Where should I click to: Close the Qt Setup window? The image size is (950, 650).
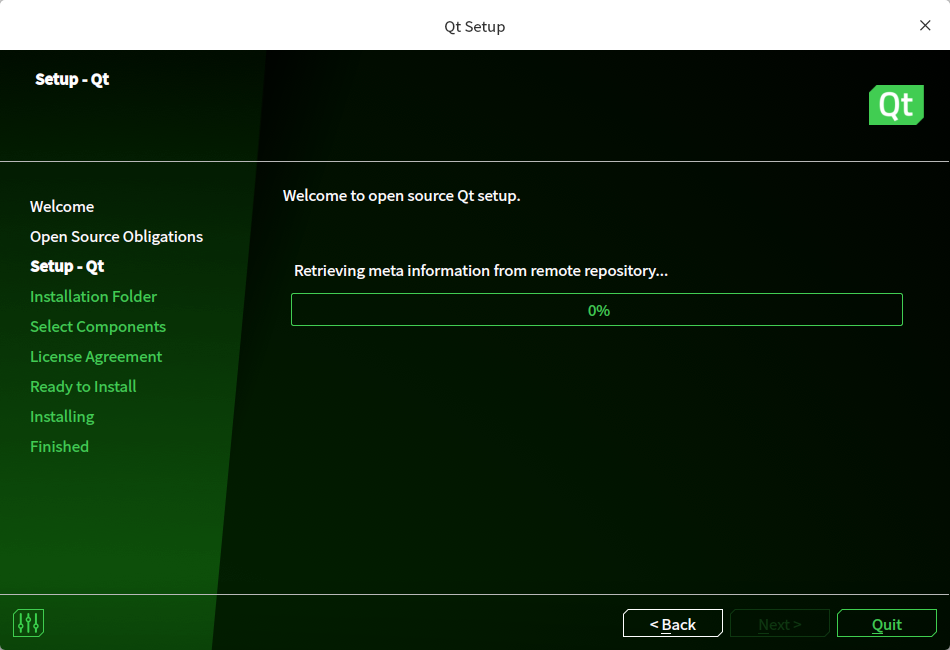click(x=925, y=25)
